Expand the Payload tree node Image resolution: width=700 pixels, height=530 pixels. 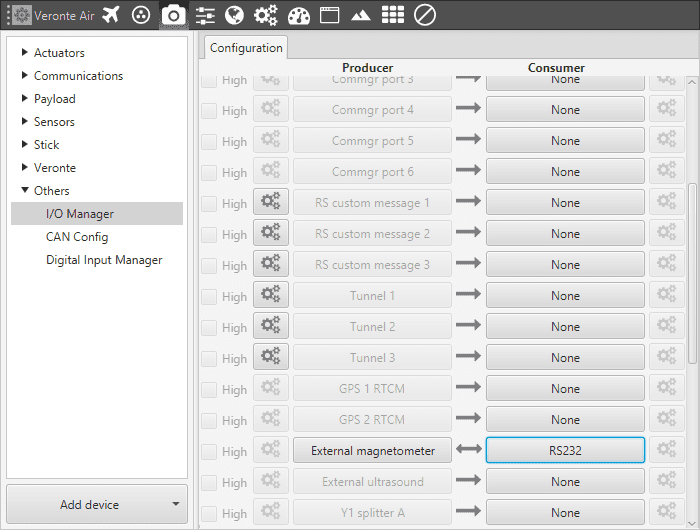(x=25, y=98)
